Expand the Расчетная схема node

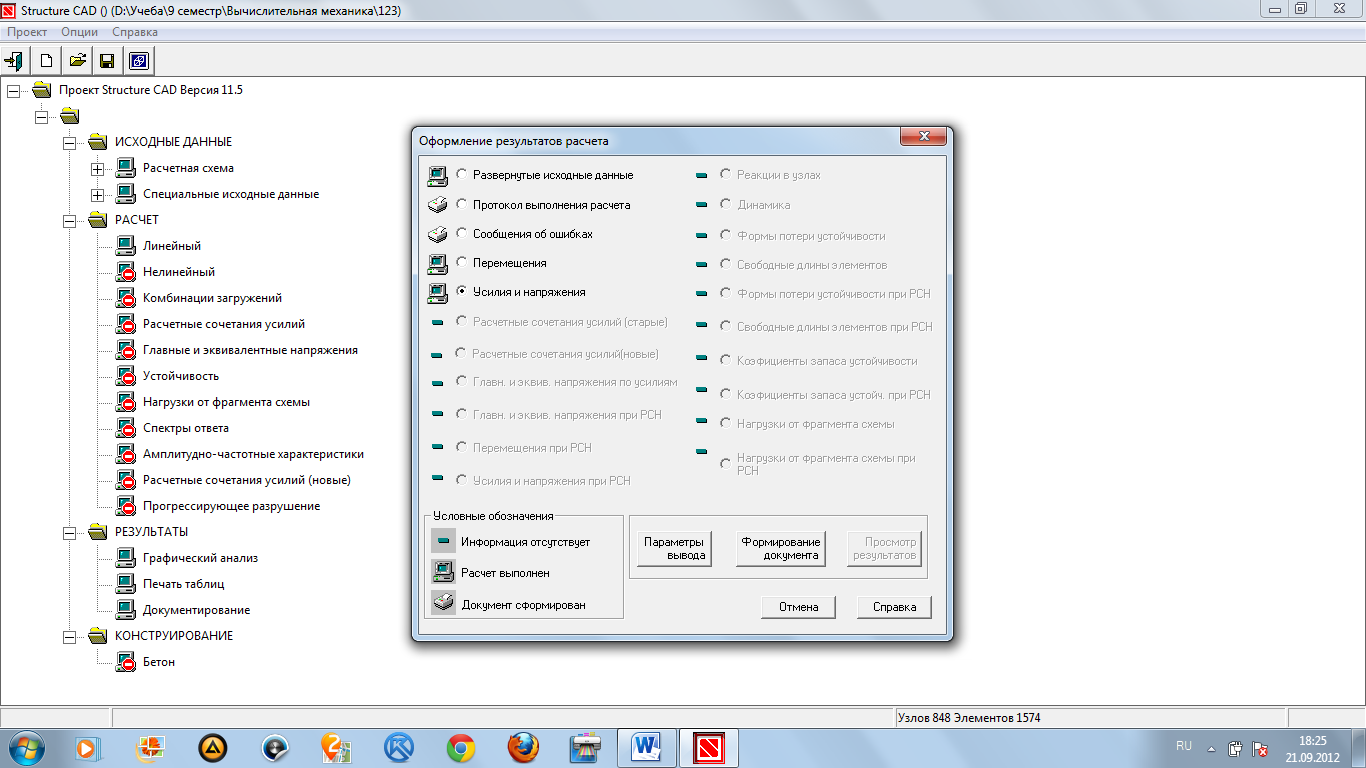coord(97,168)
